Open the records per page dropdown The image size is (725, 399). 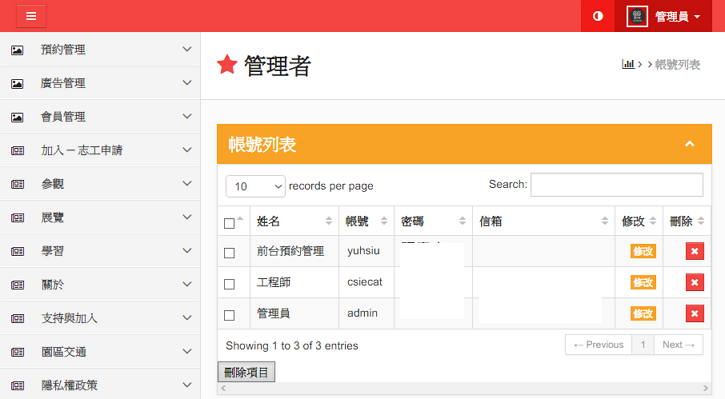255,186
